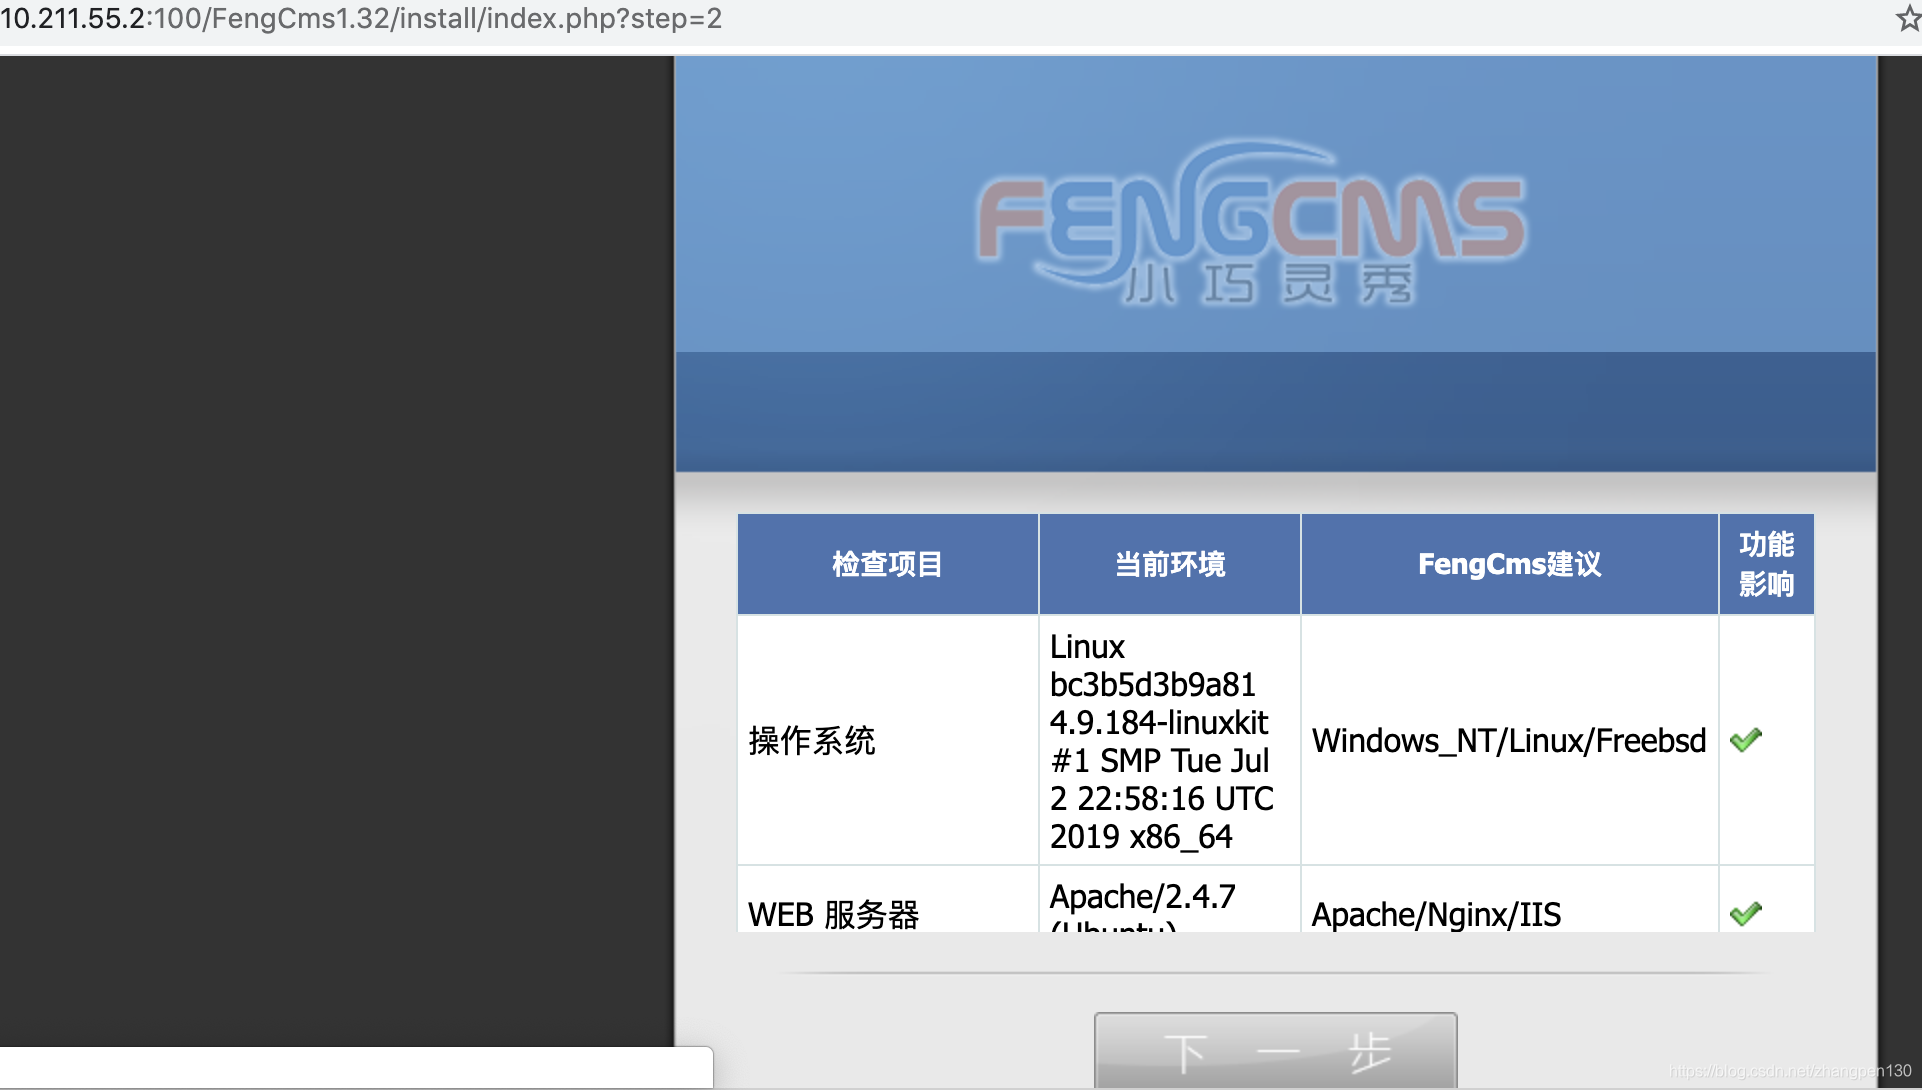Image resolution: width=1922 pixels, height=1090 pixels.
Task: Click the green checkmark icon for WEB服务器
Action: (x=1745, y=913)
